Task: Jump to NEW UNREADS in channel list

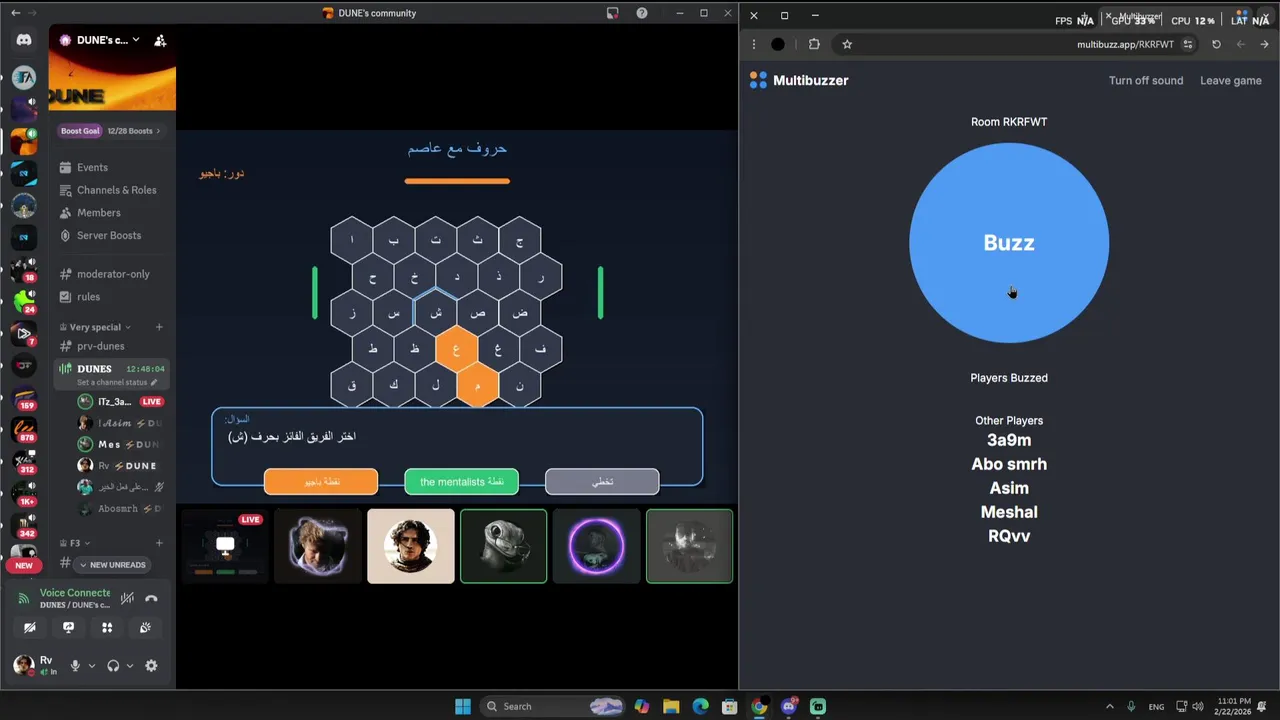Action: coord(112,565)
